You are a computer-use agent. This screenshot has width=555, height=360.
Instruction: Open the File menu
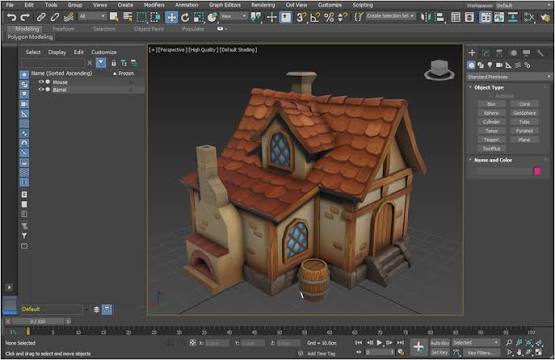[x=10, y=5]
